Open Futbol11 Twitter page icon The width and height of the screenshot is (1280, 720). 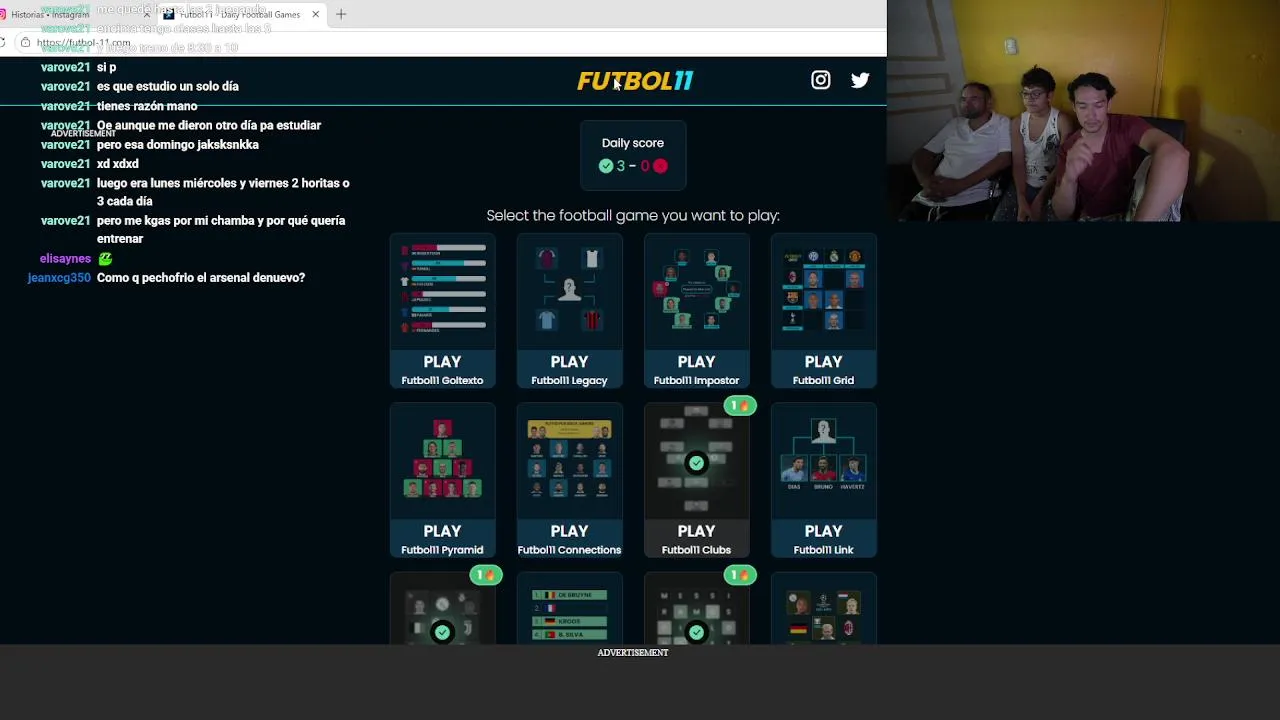860,80
